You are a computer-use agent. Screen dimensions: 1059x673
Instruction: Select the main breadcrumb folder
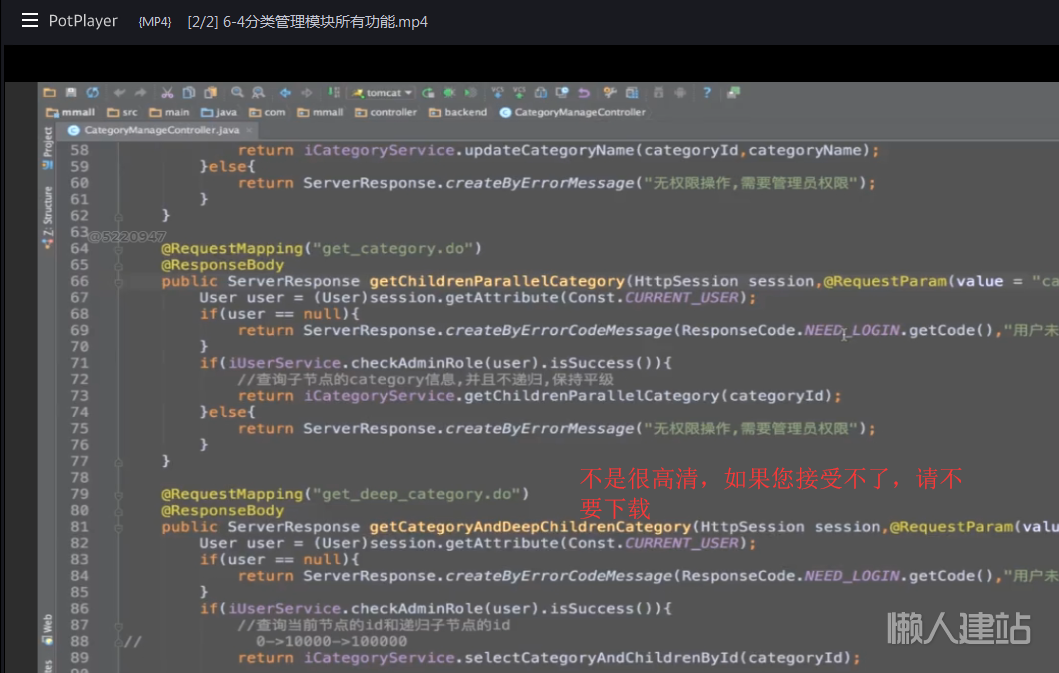click(x=170, y=112)
